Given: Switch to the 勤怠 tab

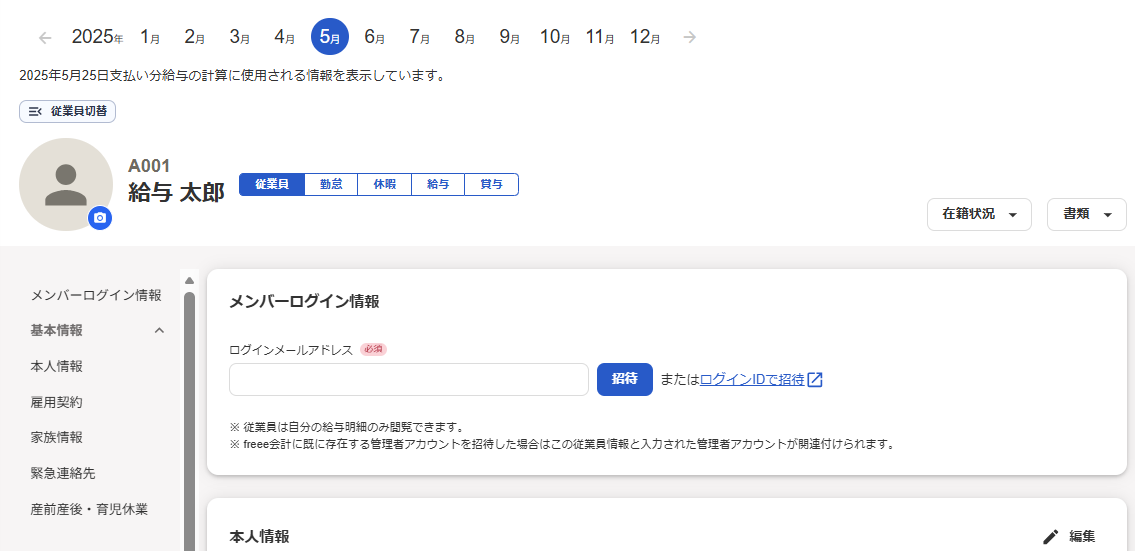Looking at the screenshot, I should tap(331, 184).
